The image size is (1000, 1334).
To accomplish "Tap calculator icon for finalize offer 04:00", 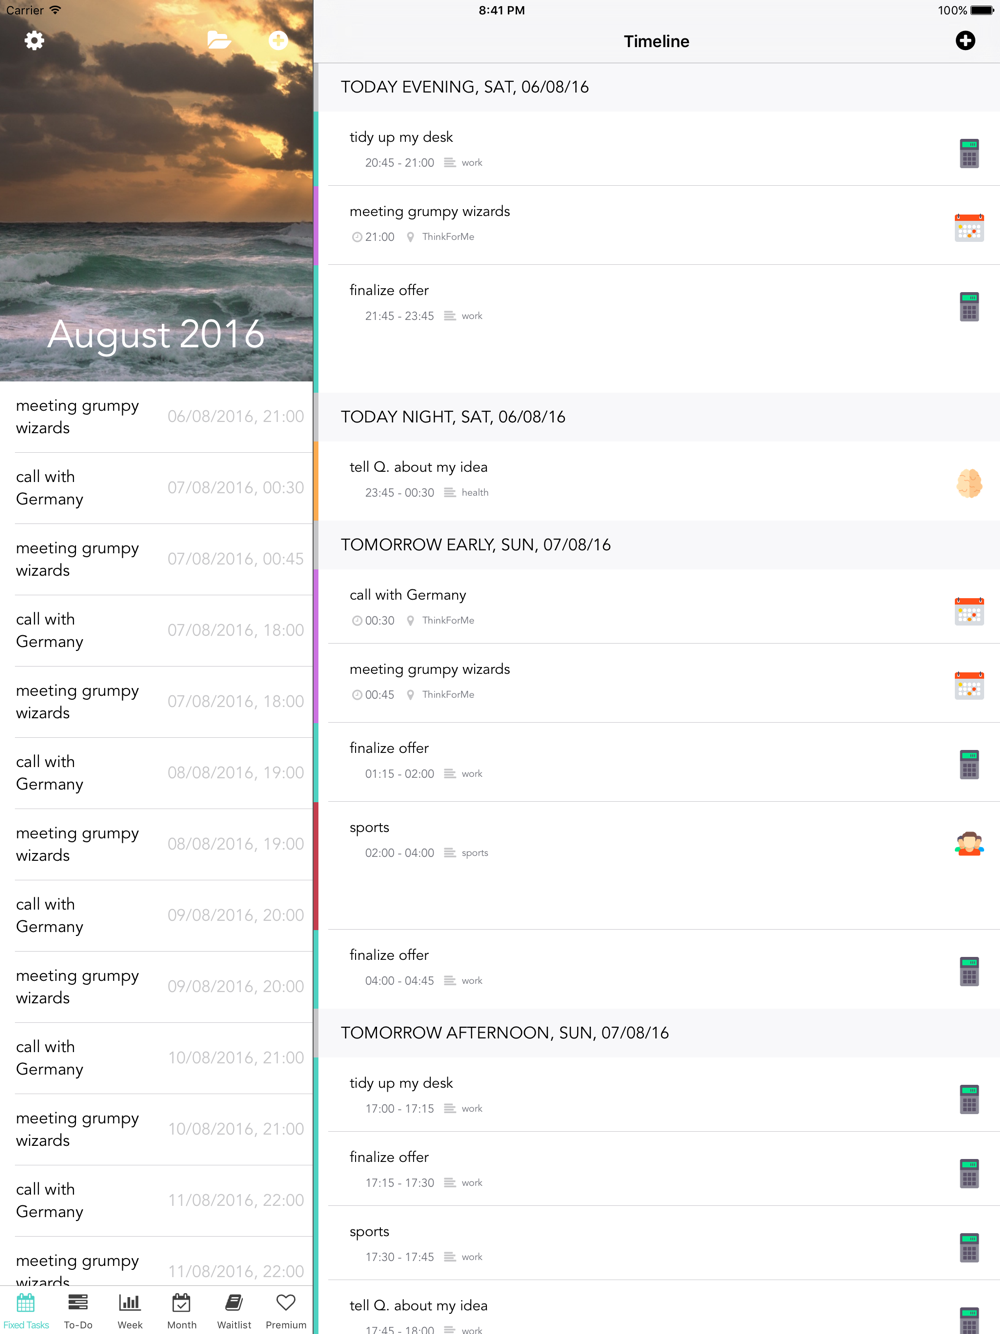I will (x=969, y=971).
